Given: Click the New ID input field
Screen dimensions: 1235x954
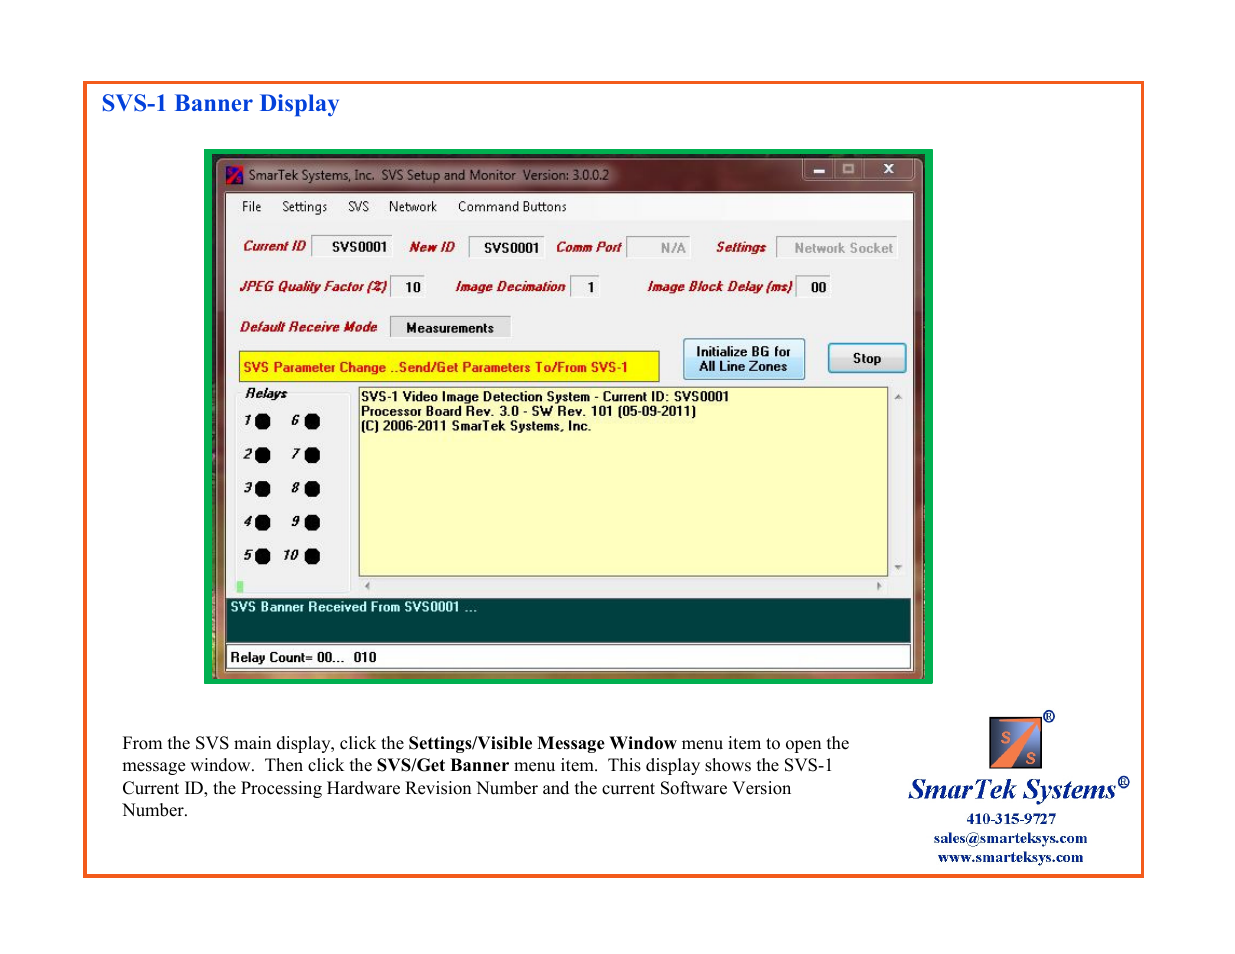Looking at the screenshot, I should (507, 247).
